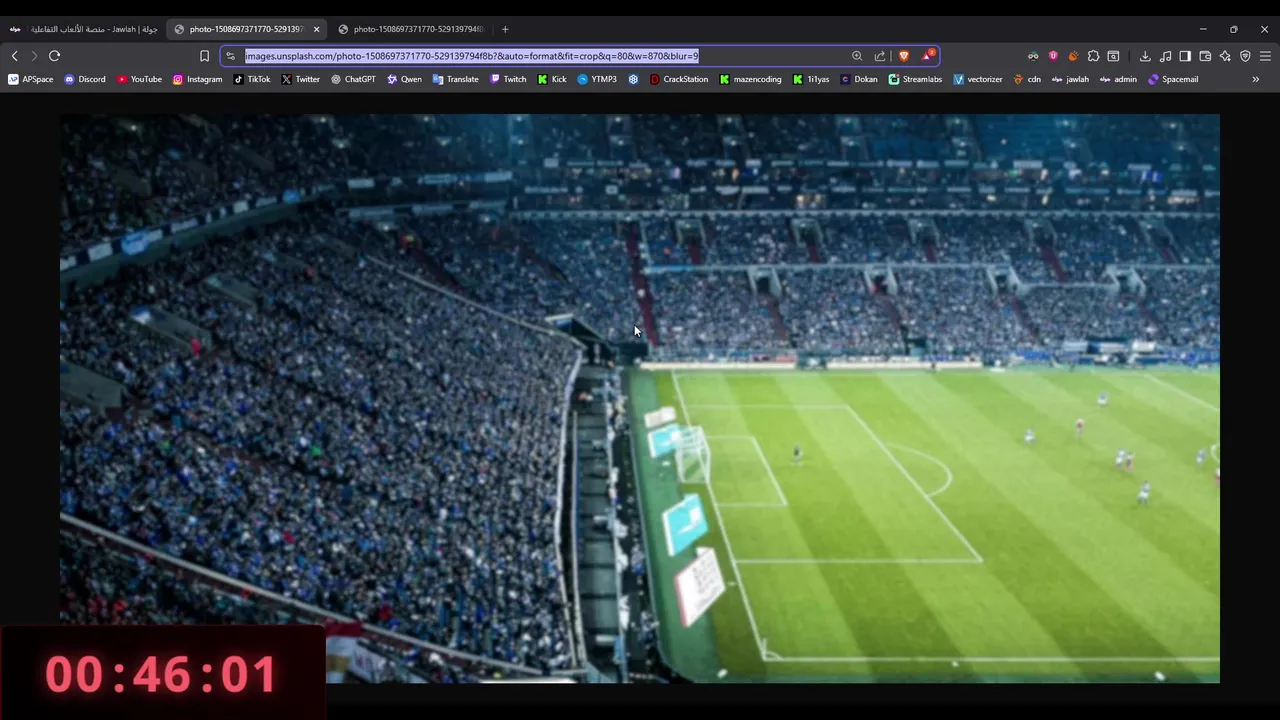Switch to the second photo tab
The height and width of the screenshot is (720, 1280).
[x=410, y=29]
